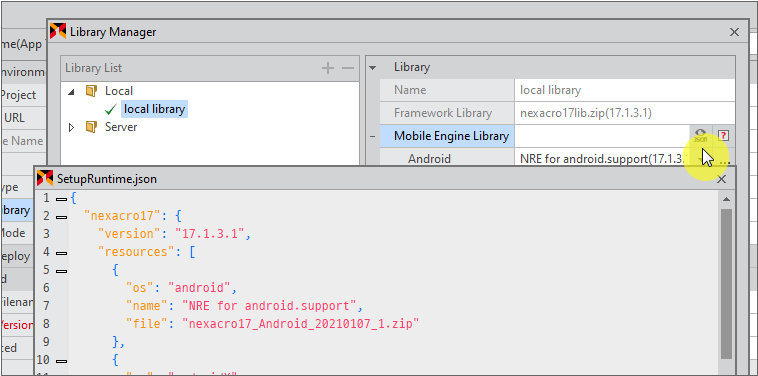758x376 pixels.
Task: Fold the nexacro17 block at line 2
Action: [61, 217]
